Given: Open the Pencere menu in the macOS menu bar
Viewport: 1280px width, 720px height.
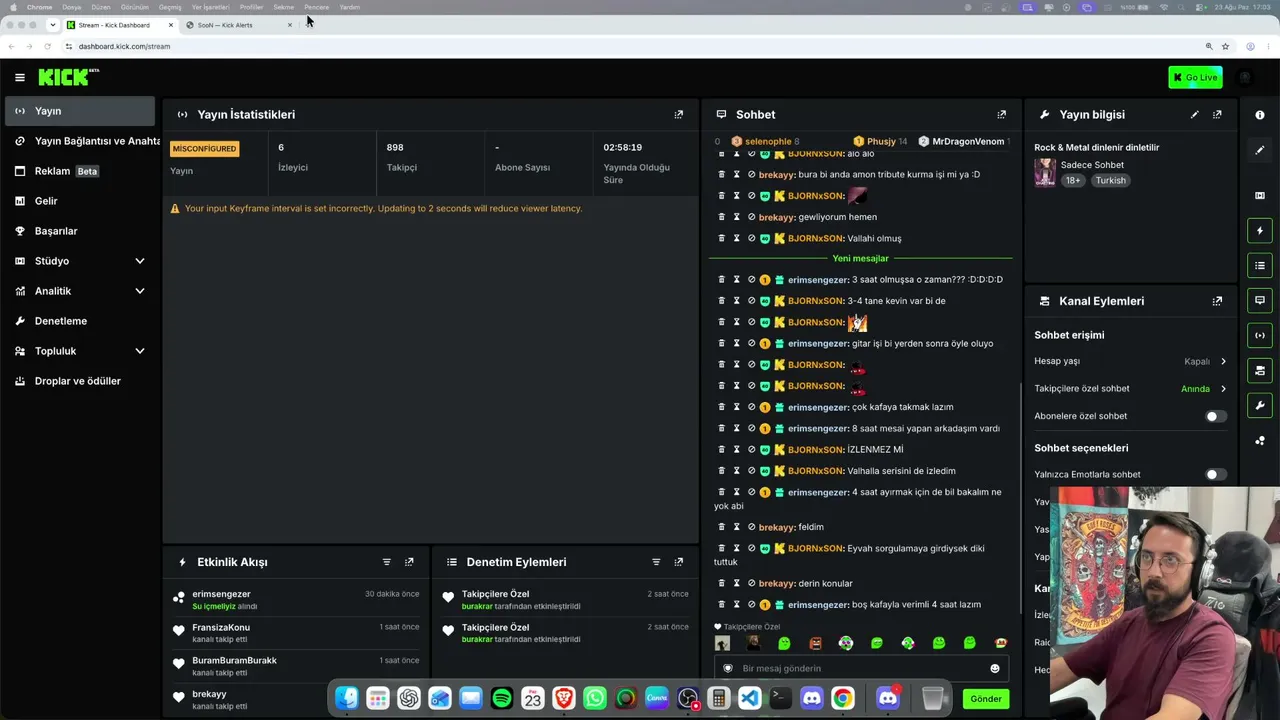Looking at the screenshot, I should [x=316, y=7].
